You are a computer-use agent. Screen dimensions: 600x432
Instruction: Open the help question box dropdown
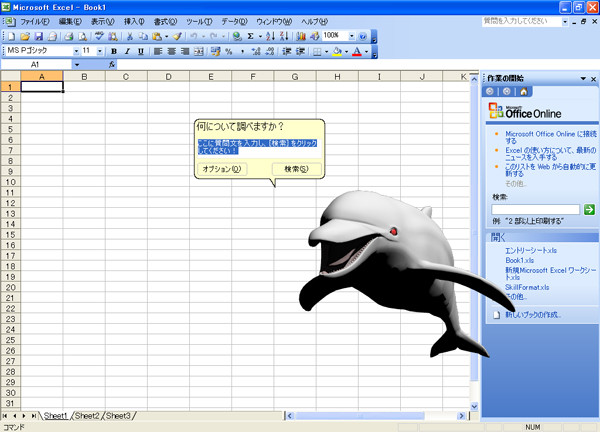[x=565, y=22]
